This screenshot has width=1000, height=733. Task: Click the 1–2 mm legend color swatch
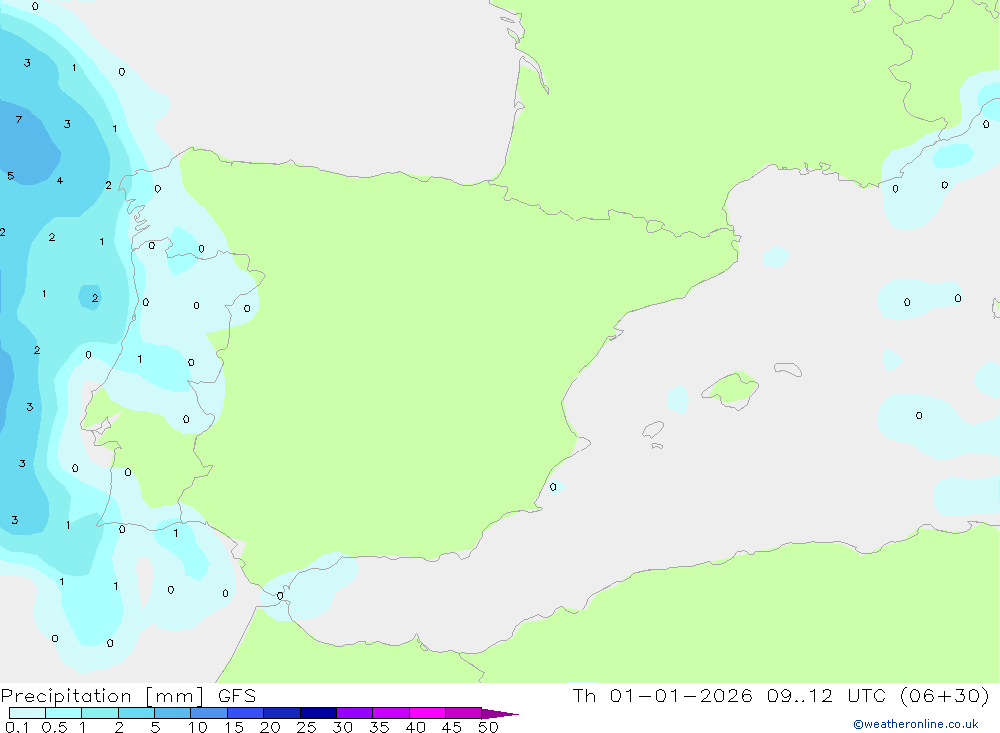[x=100, y=713]
